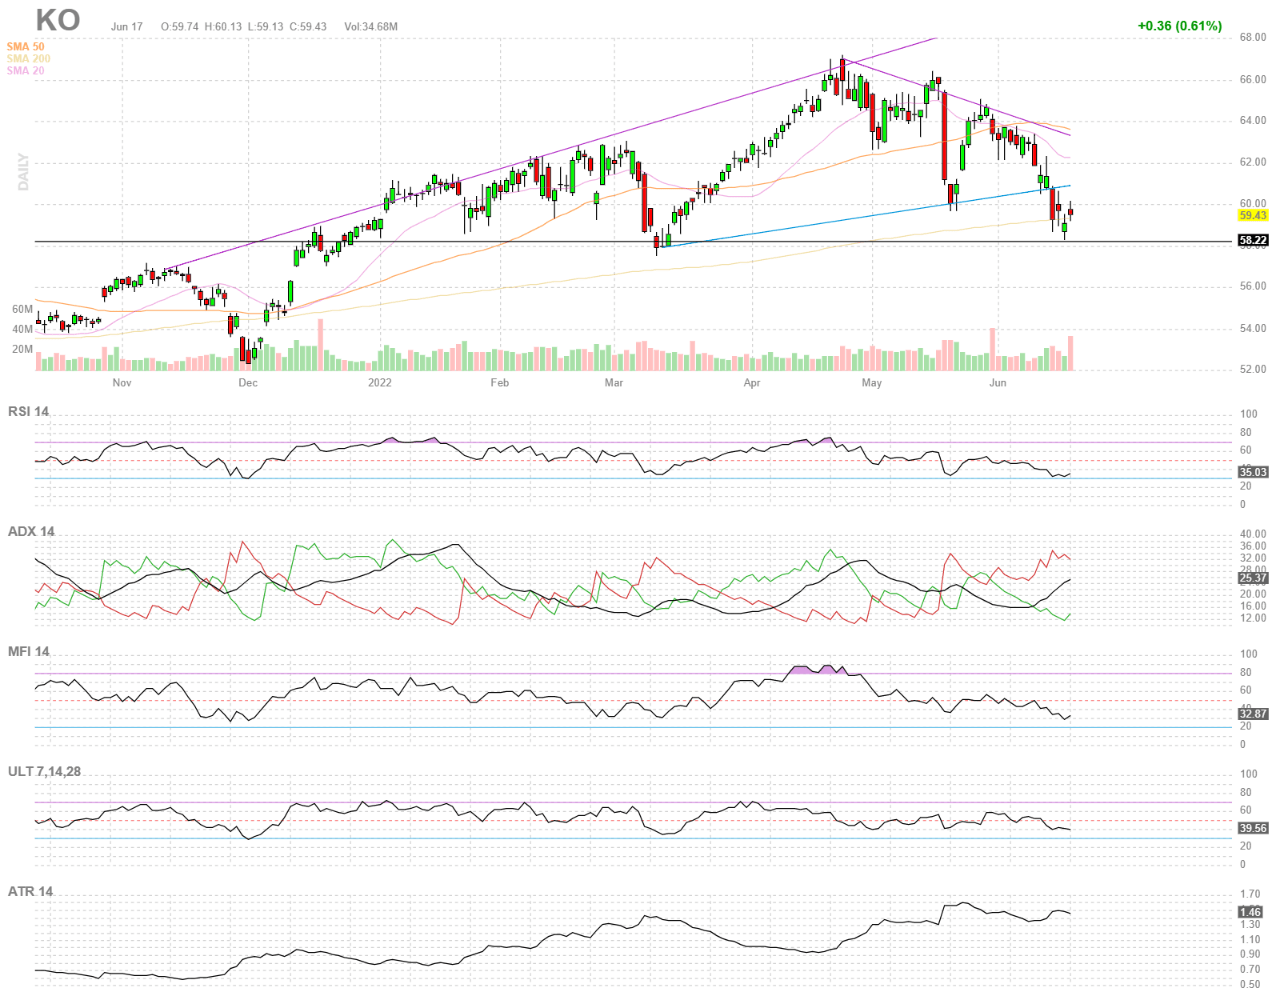The image size is (1280, 1000).
Task: Click the KO ticker symbol
Action: point(58,20)
